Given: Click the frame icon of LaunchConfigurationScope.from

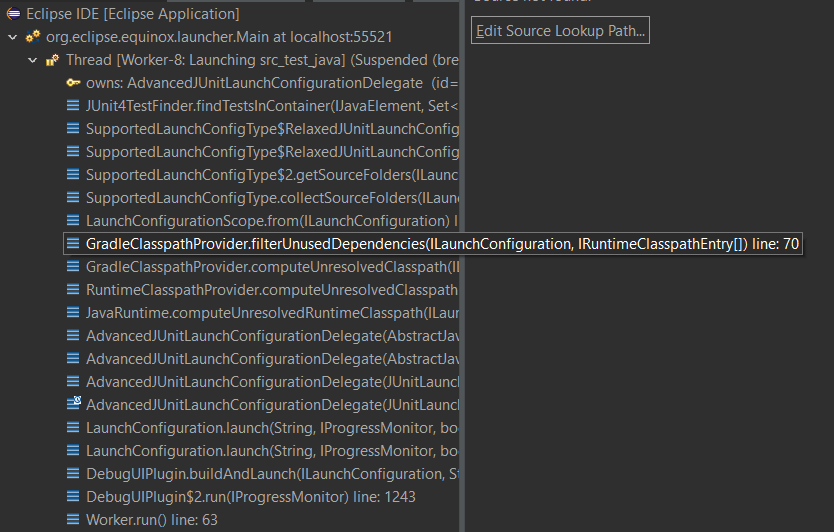Looking at the screenshot, I should tap(73, 220).
